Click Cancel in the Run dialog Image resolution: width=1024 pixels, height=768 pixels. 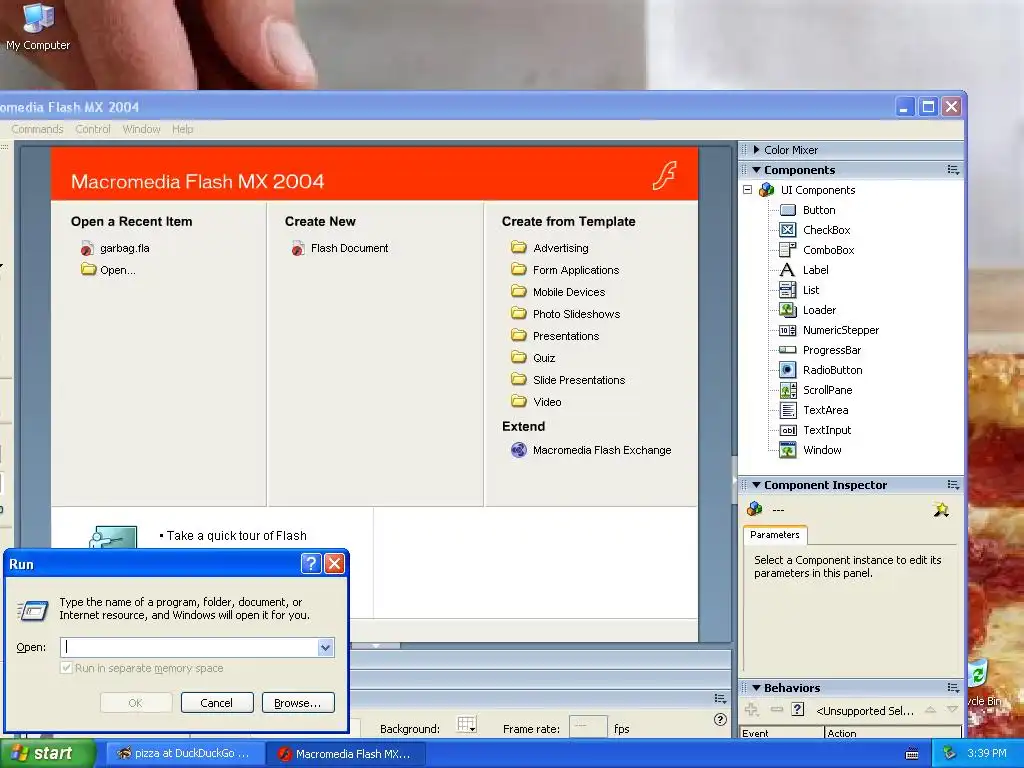[217, 703]
